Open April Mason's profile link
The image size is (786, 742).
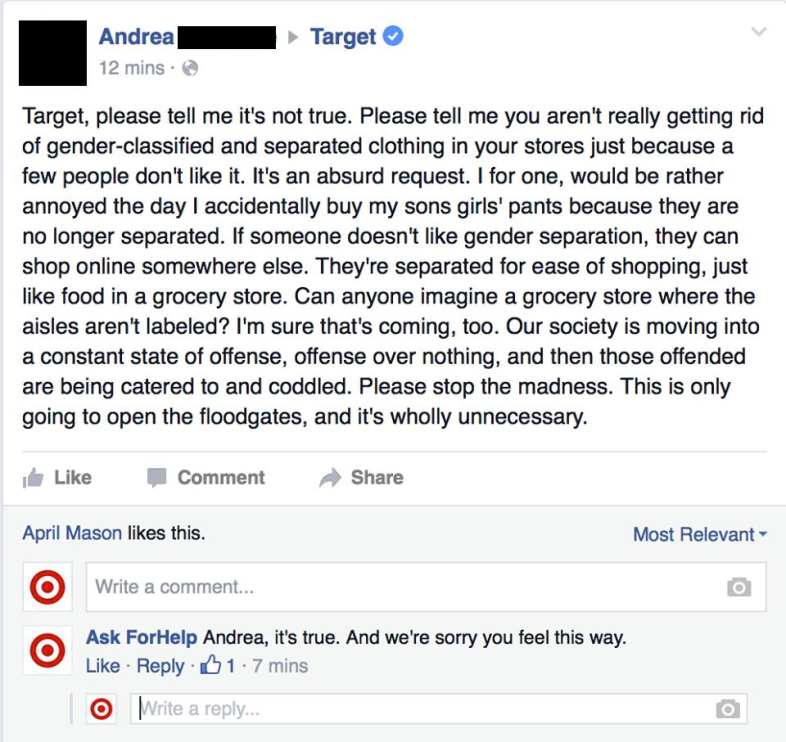(72, 533)
